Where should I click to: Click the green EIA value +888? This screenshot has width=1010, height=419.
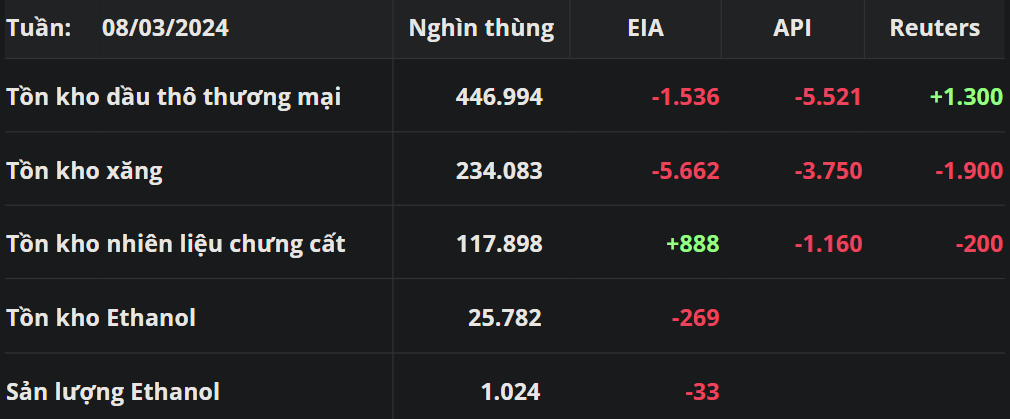[x=692, y=244]
